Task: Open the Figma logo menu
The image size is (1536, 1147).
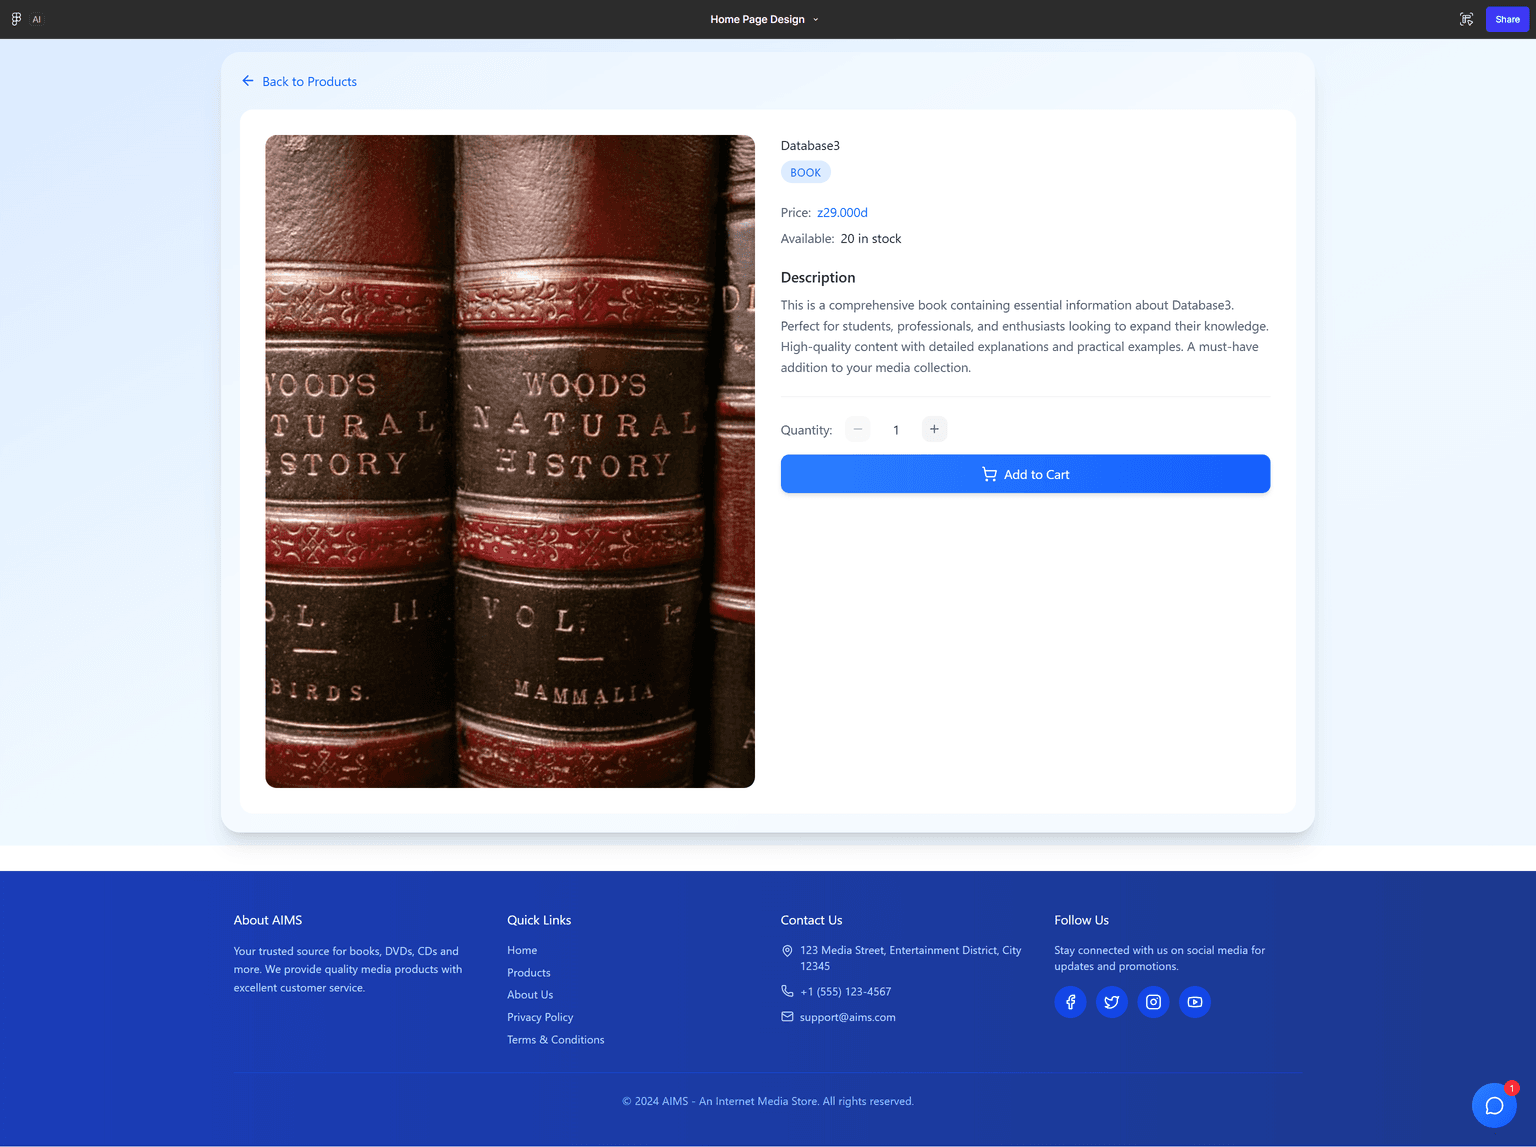Action: click(16, 19)
